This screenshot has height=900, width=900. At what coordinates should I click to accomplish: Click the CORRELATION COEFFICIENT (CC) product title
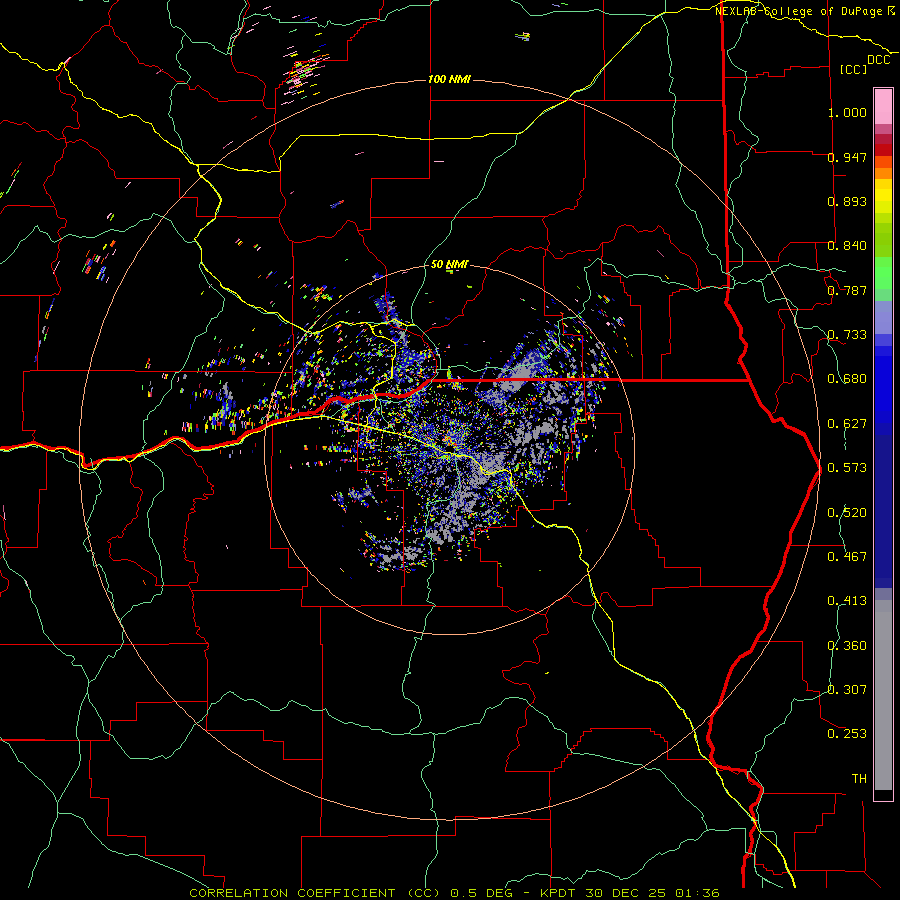point(315,893)
